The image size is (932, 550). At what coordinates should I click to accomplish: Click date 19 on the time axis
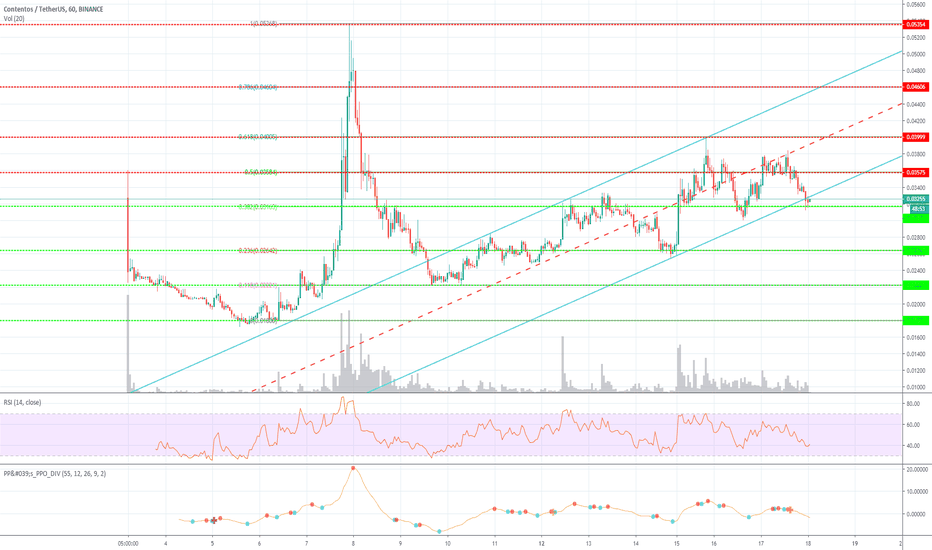[855, 543]
